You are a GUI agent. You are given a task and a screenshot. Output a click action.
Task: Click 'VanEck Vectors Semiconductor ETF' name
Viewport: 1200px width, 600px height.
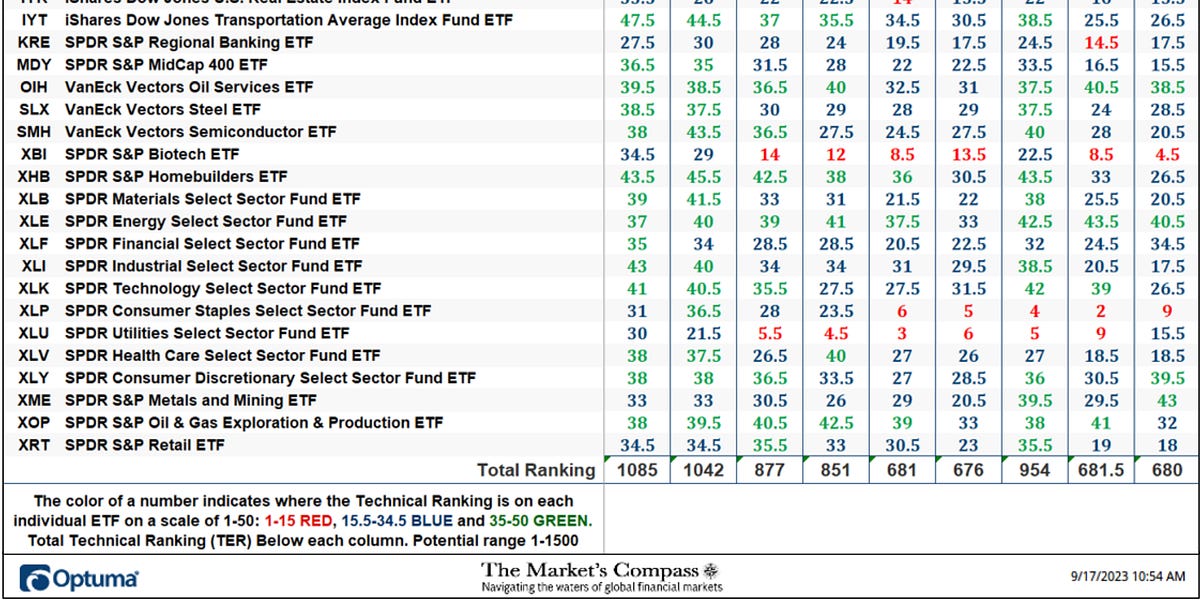click(x=201, y=132)
